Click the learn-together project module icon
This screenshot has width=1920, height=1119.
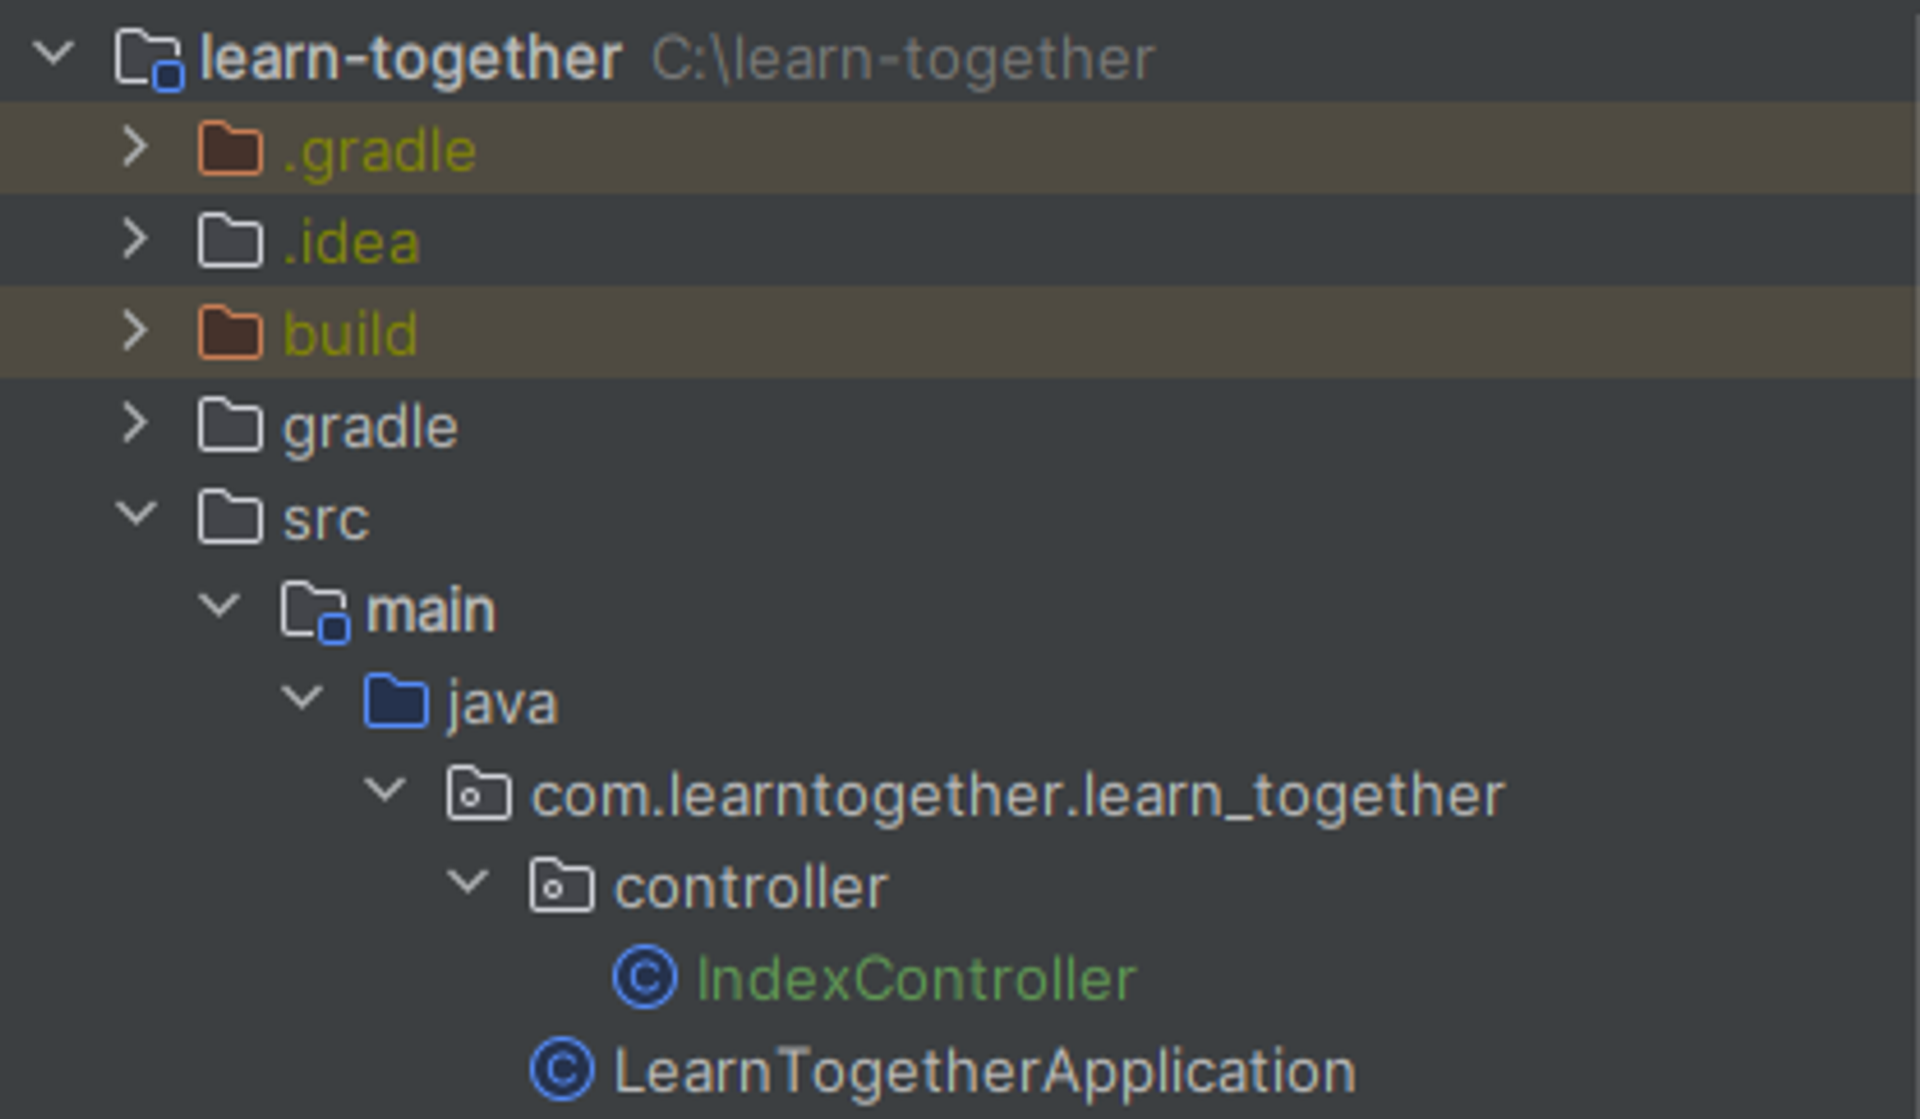point(149,59)
